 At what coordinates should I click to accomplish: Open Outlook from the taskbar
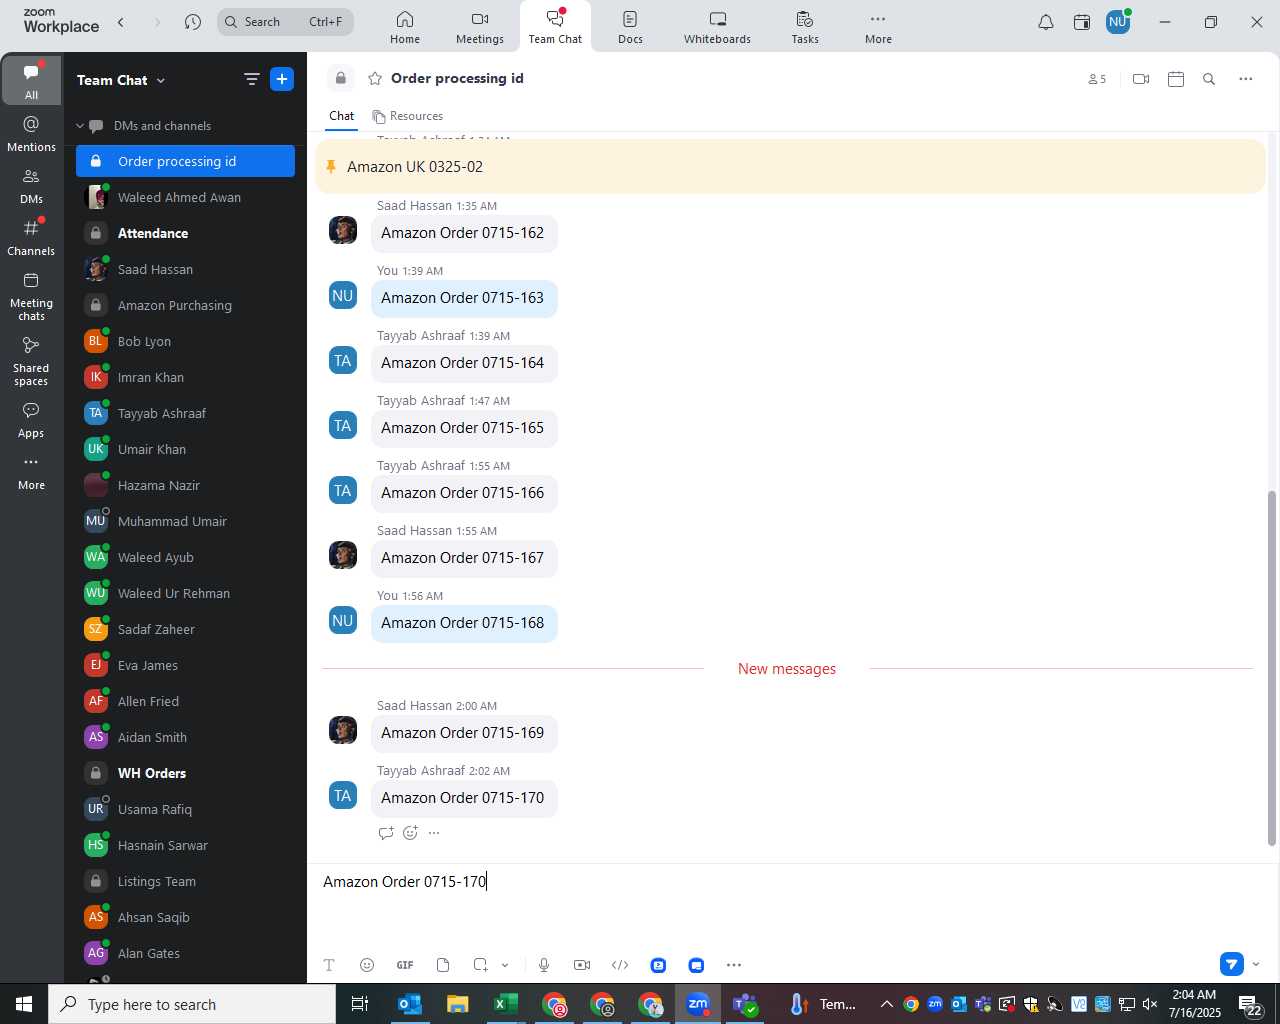coord(410,1004)
